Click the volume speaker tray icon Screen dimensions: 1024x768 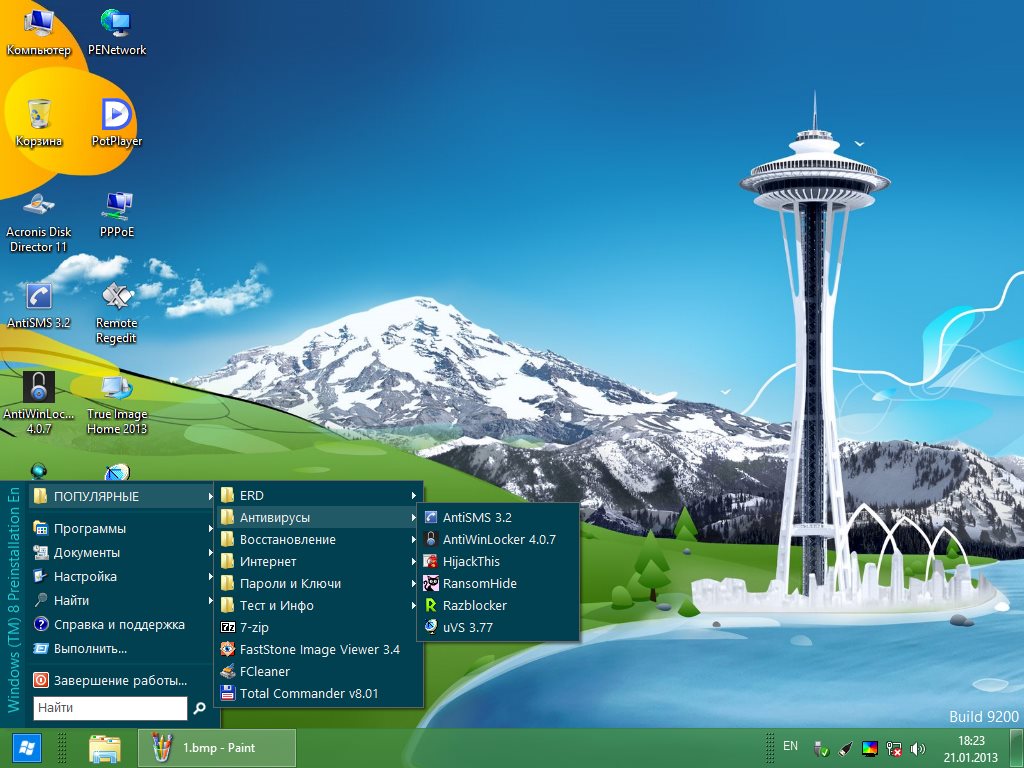coord(918,748)
